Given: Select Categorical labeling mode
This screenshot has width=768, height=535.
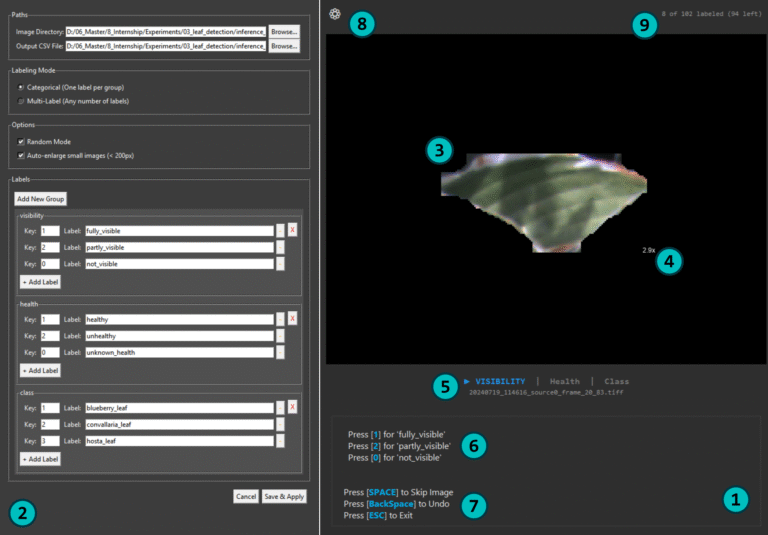Looking at the screenshot, I should click(x=22, y=88).
